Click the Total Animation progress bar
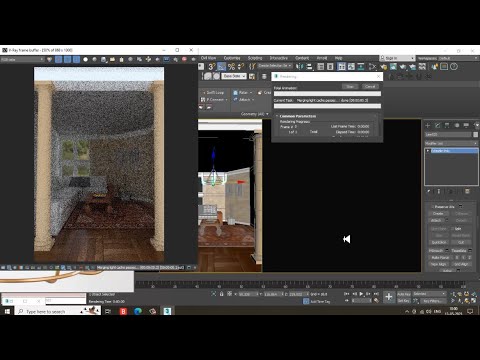 pos(327,94)
